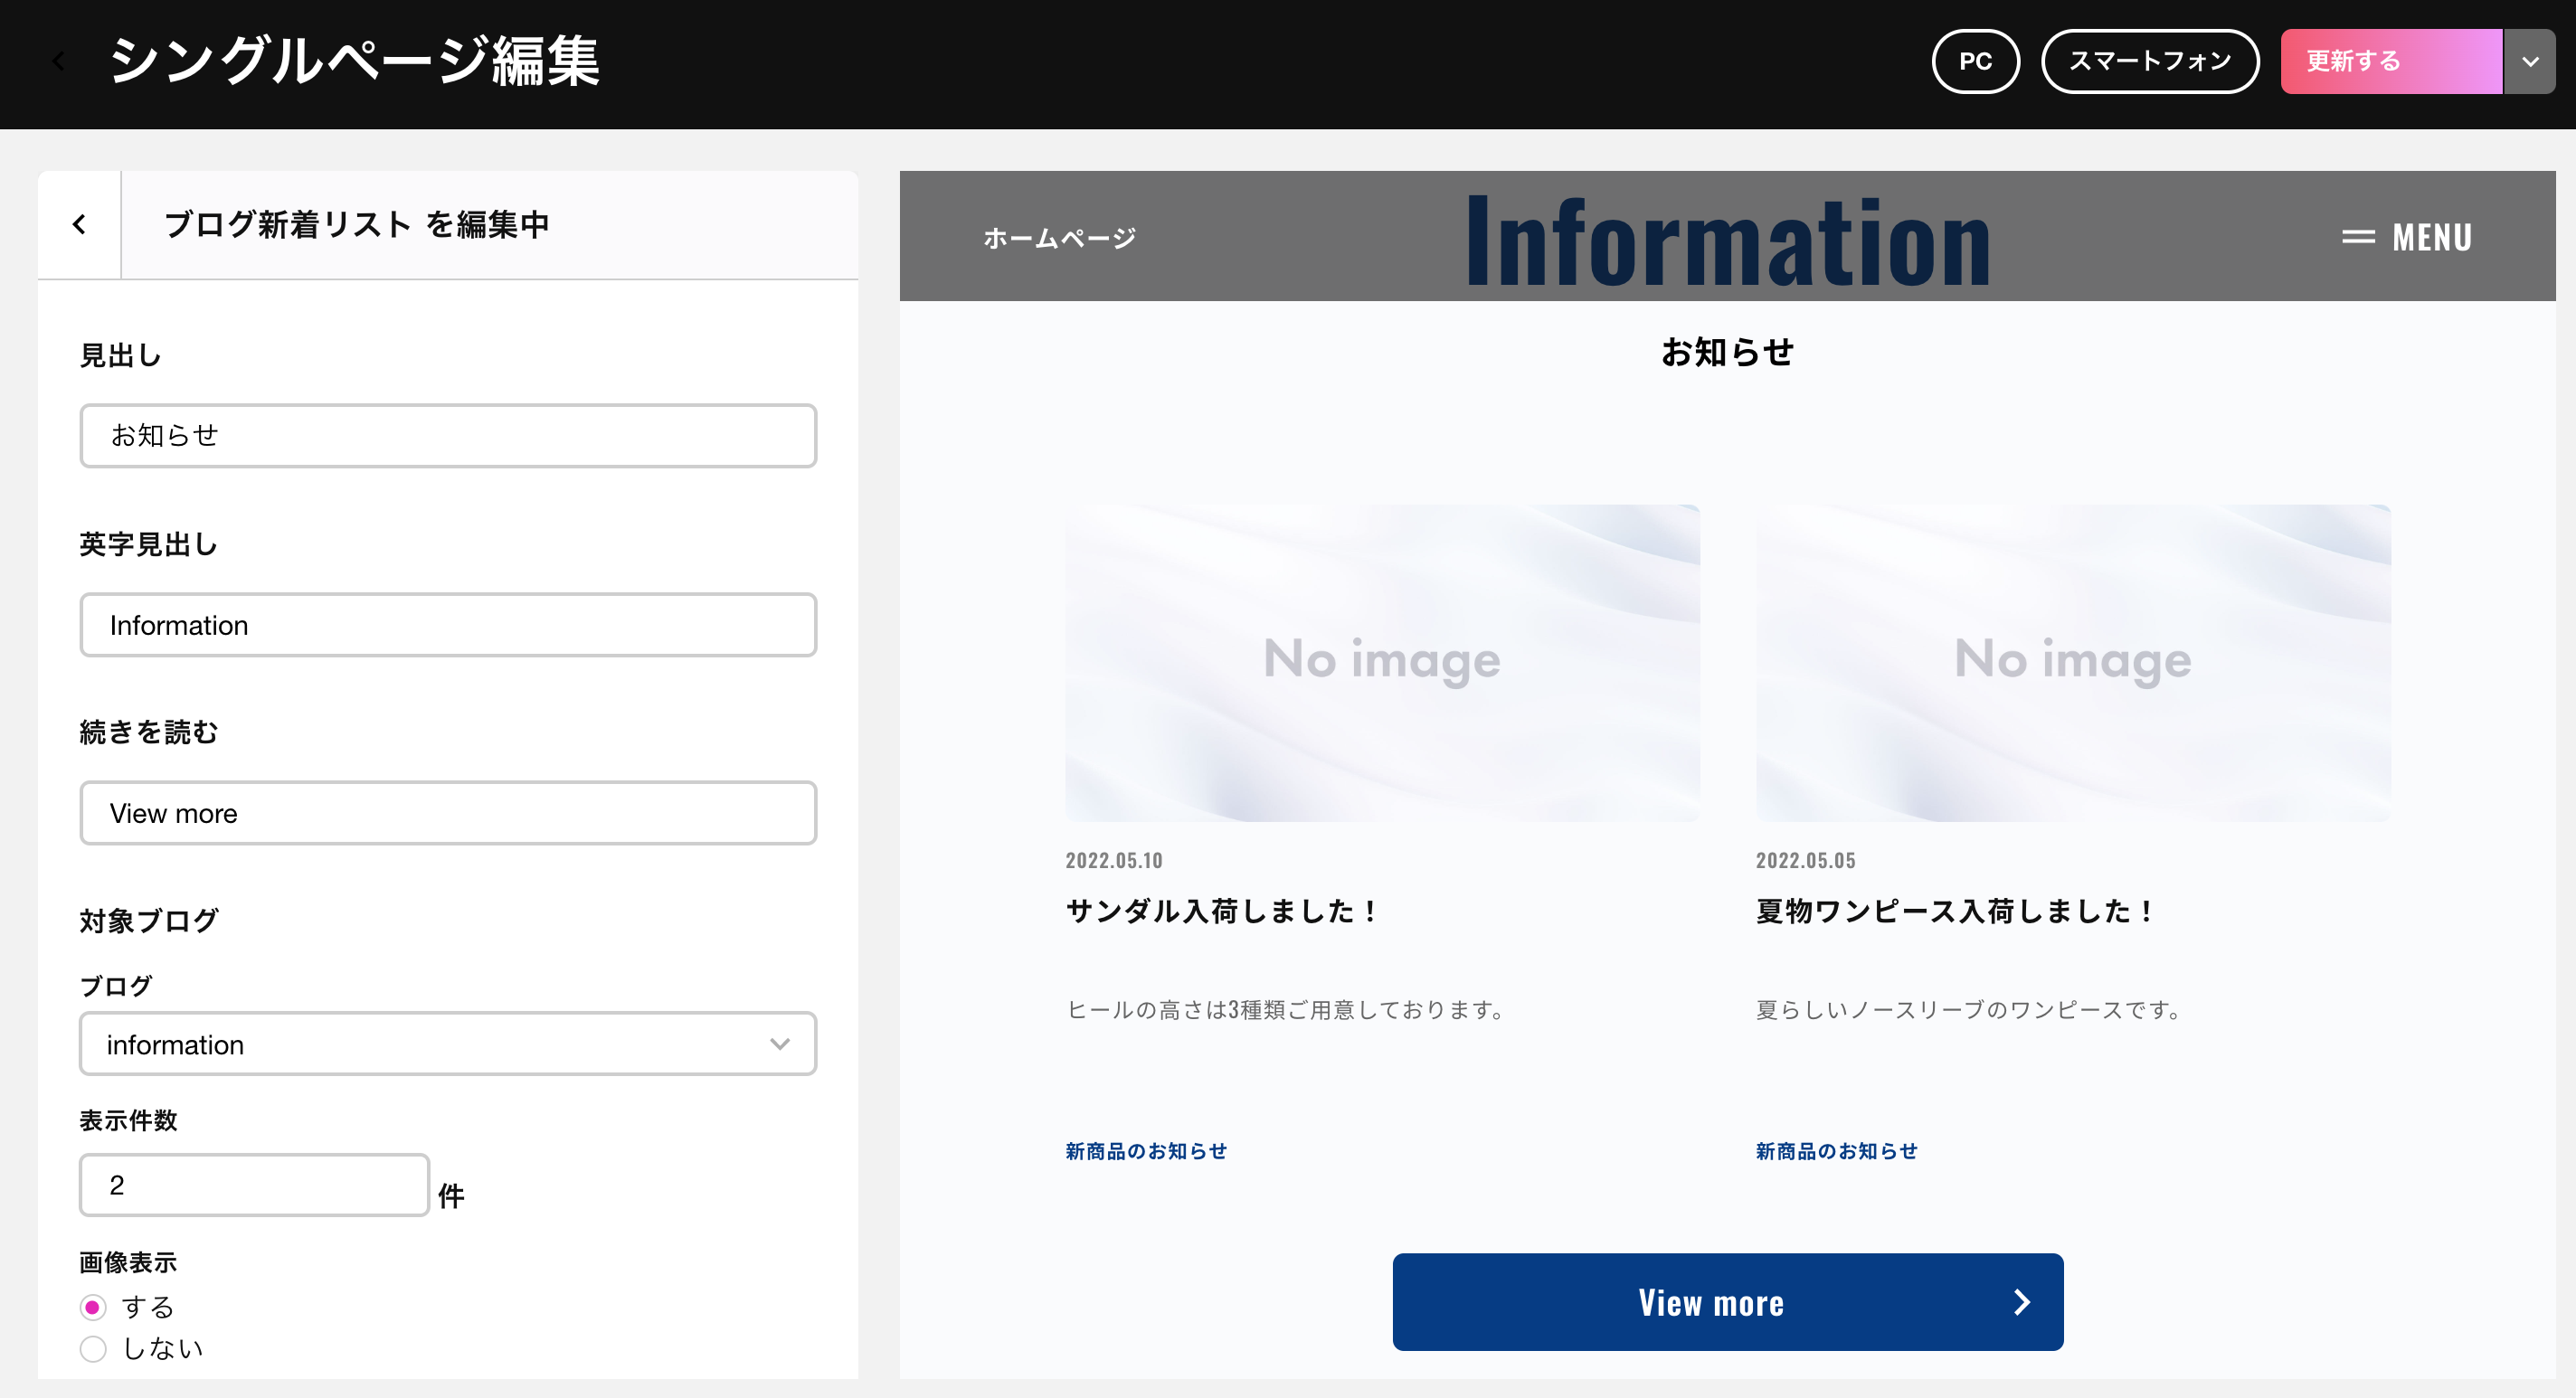Open the hamburger MENU icon in preview
The width and height of the screenshot is (2576, 1398).
(2358, 237)
